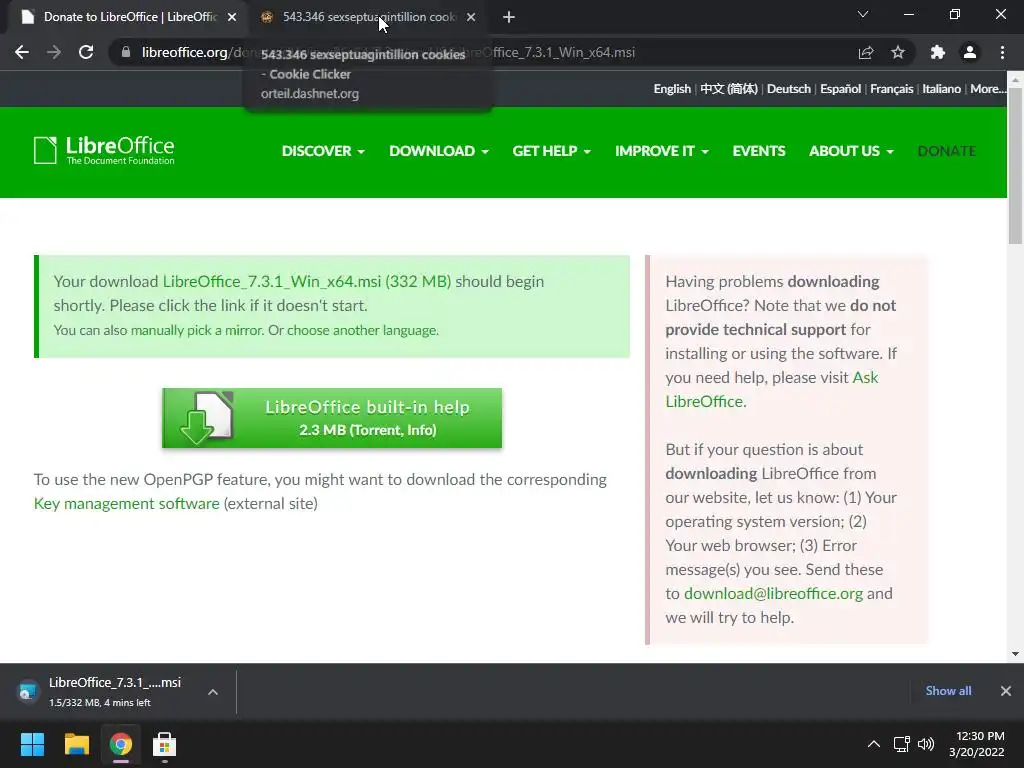Viewport: 1024px width, 768px height.
Task: Download LibreOffice built-in help button
Action: pos(332,418)
